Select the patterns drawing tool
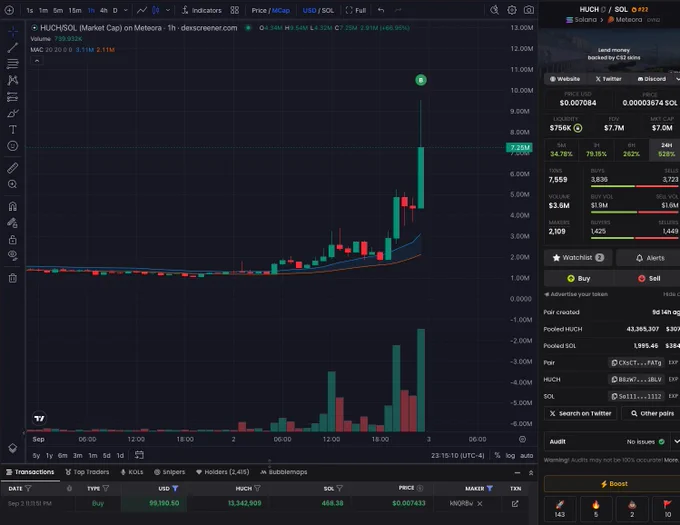The height and width of the screenshot is (525, 680). point(13,80)
